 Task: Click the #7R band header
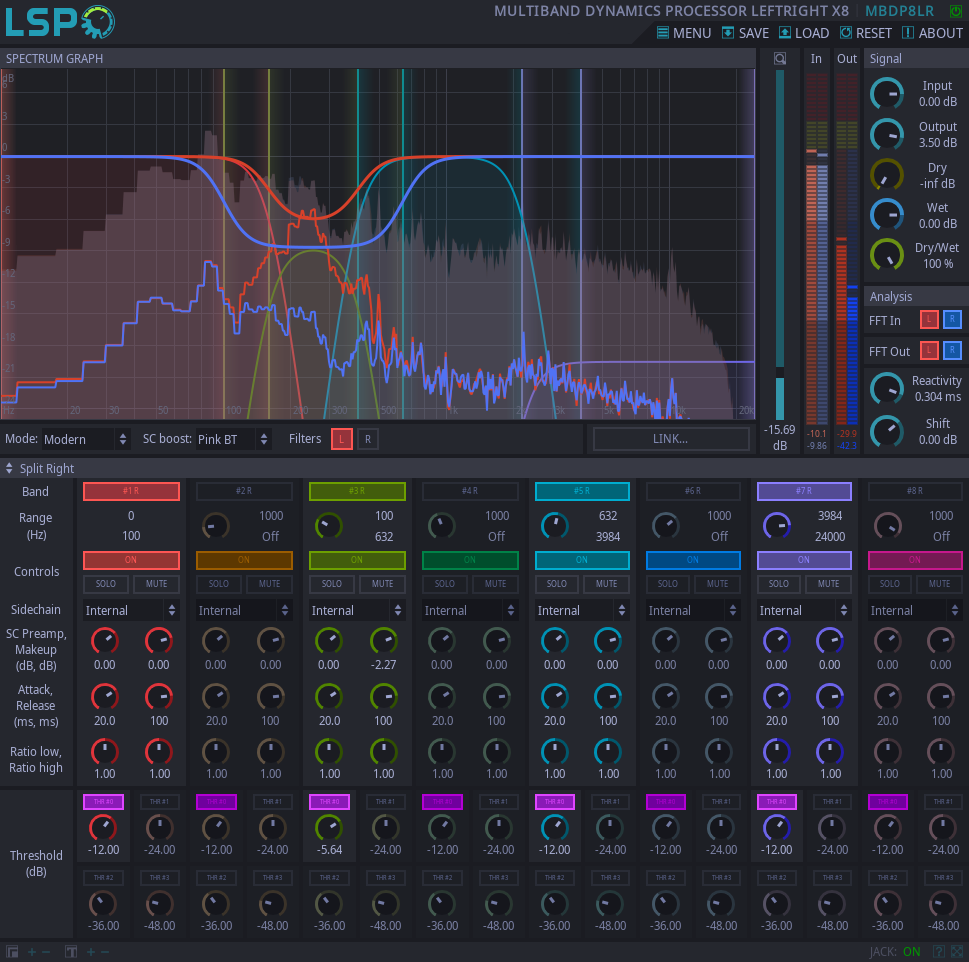pyautogui.click(x=805, y=491)
